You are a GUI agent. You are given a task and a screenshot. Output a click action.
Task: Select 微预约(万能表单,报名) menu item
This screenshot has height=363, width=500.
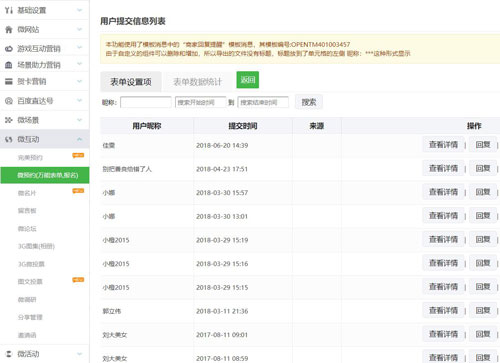click(x=45, y=175)
